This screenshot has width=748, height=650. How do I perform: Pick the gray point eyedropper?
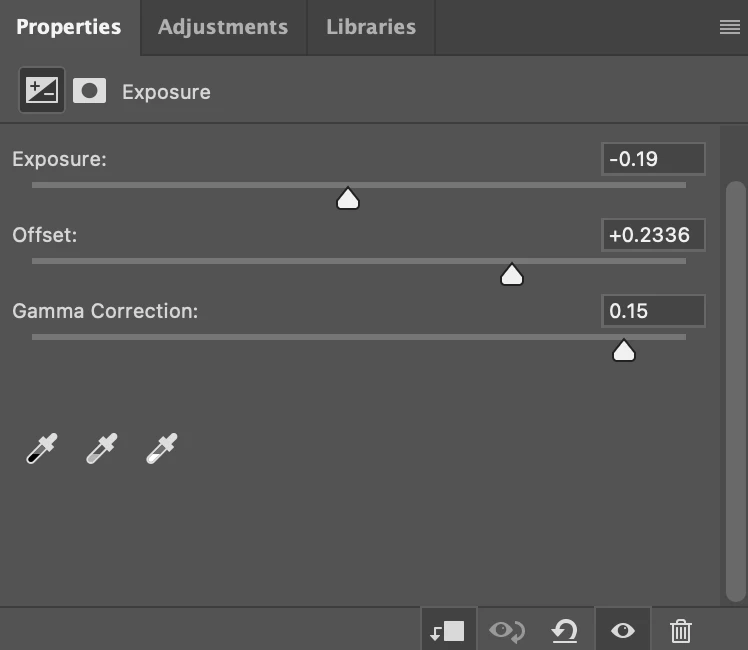[102, 448]
